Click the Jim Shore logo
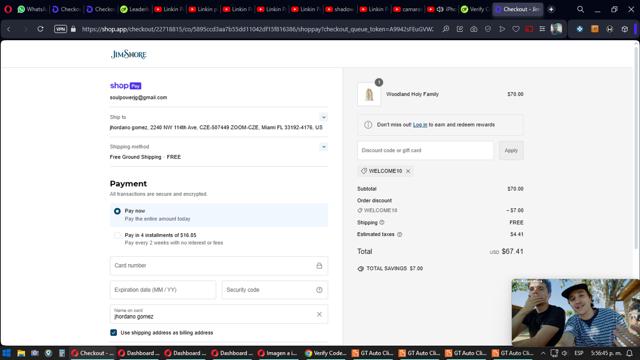Viewport: 640px width, 360px height. 129,54
